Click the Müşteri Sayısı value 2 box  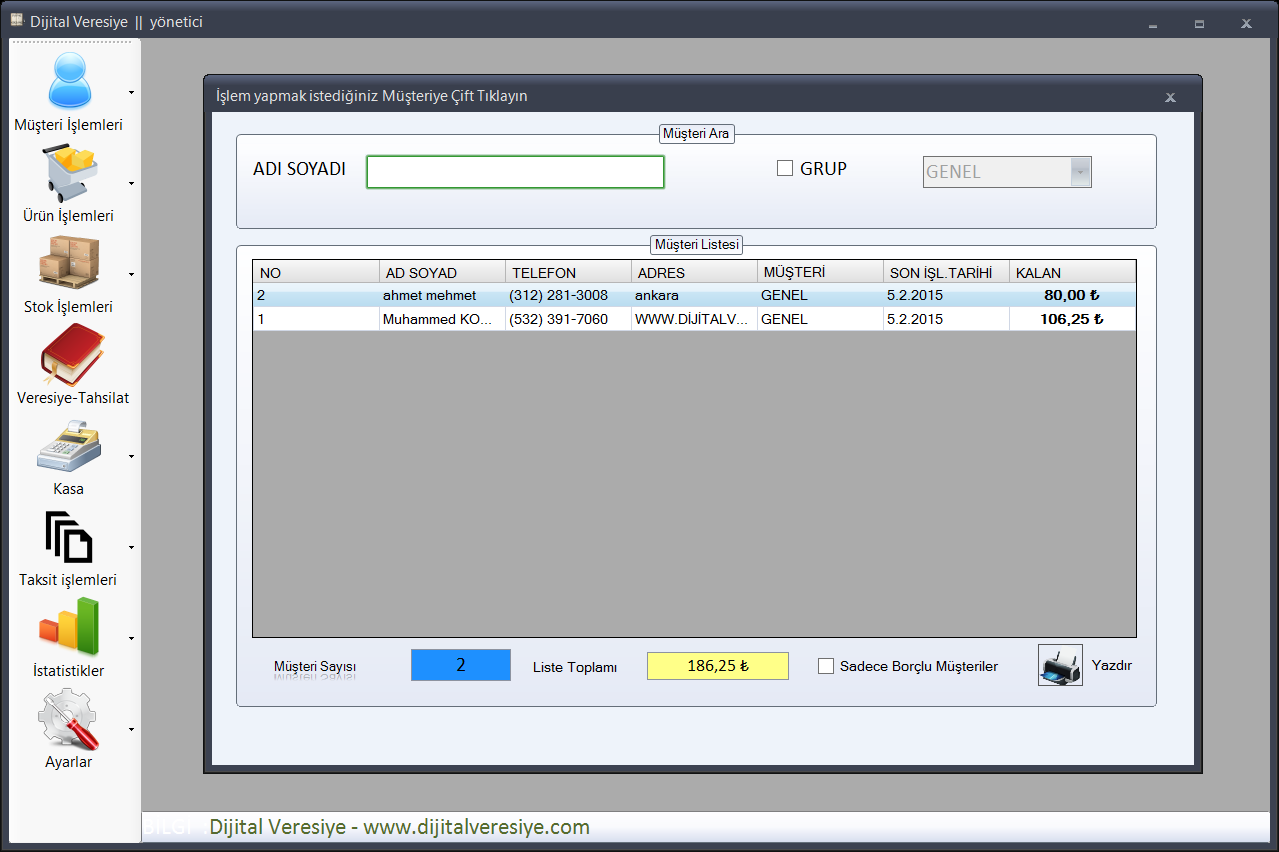pyautogui.click(x=461, y=665)
